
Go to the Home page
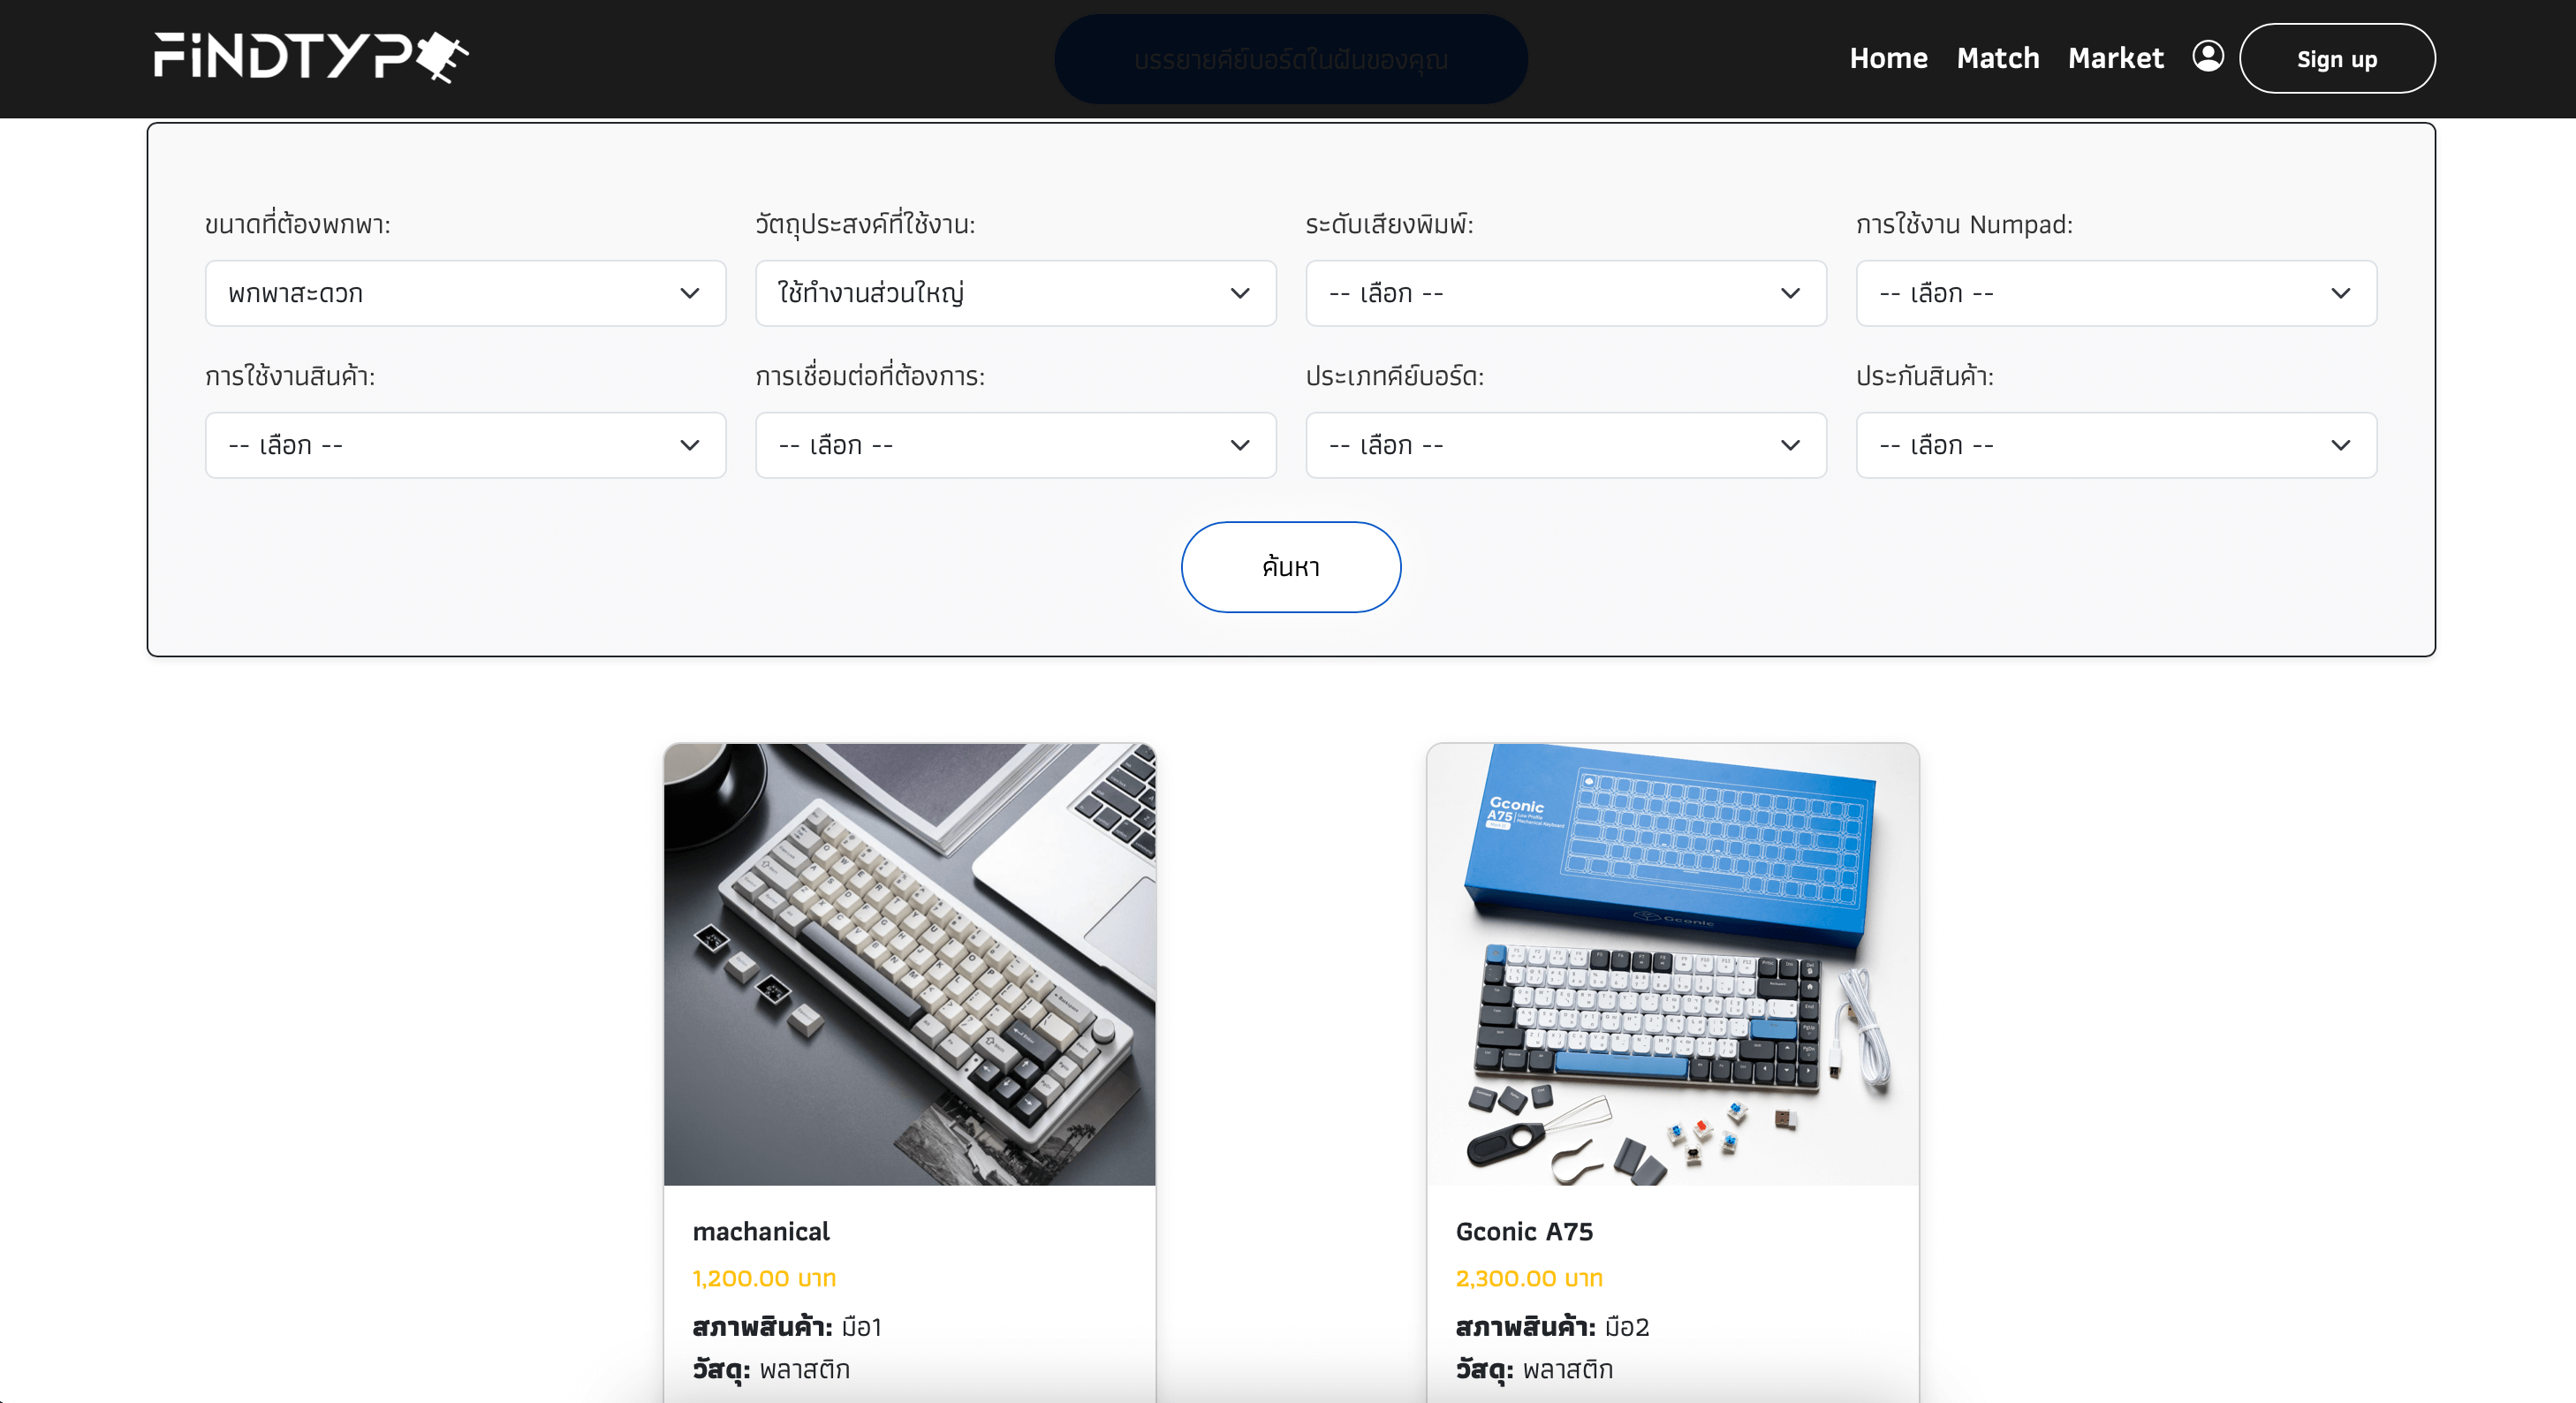tap(1888, 58)
